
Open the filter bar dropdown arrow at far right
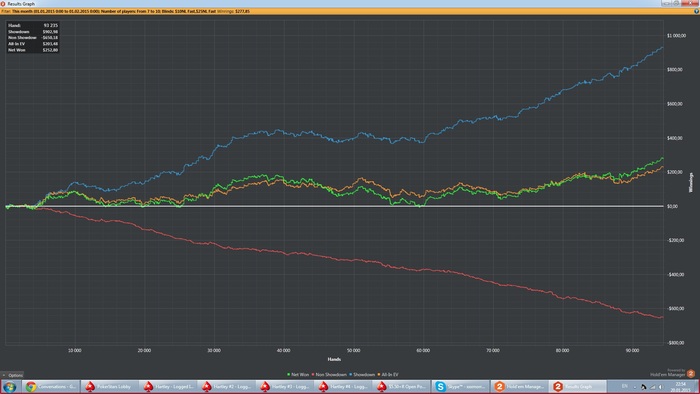(x=696, y=11)
